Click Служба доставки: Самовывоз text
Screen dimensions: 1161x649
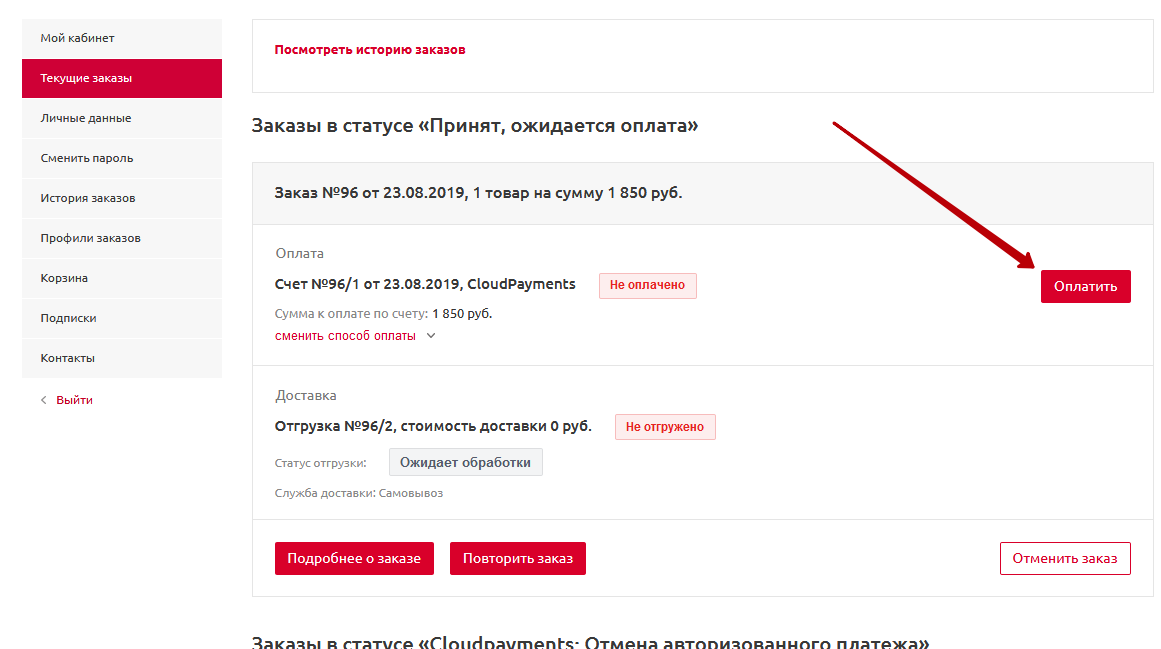tap(358, 493)
